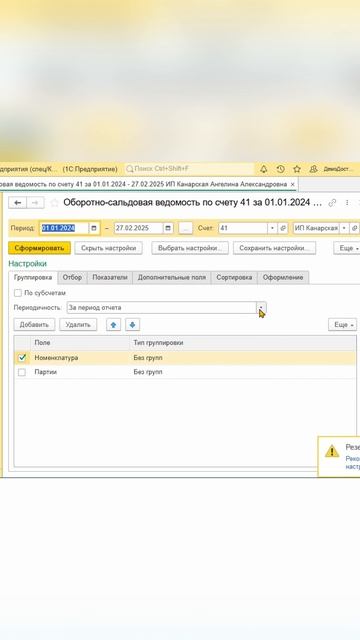Open calendar for the period end date
The width and height of the screenshot is (360, 640).
pos(168,228)
